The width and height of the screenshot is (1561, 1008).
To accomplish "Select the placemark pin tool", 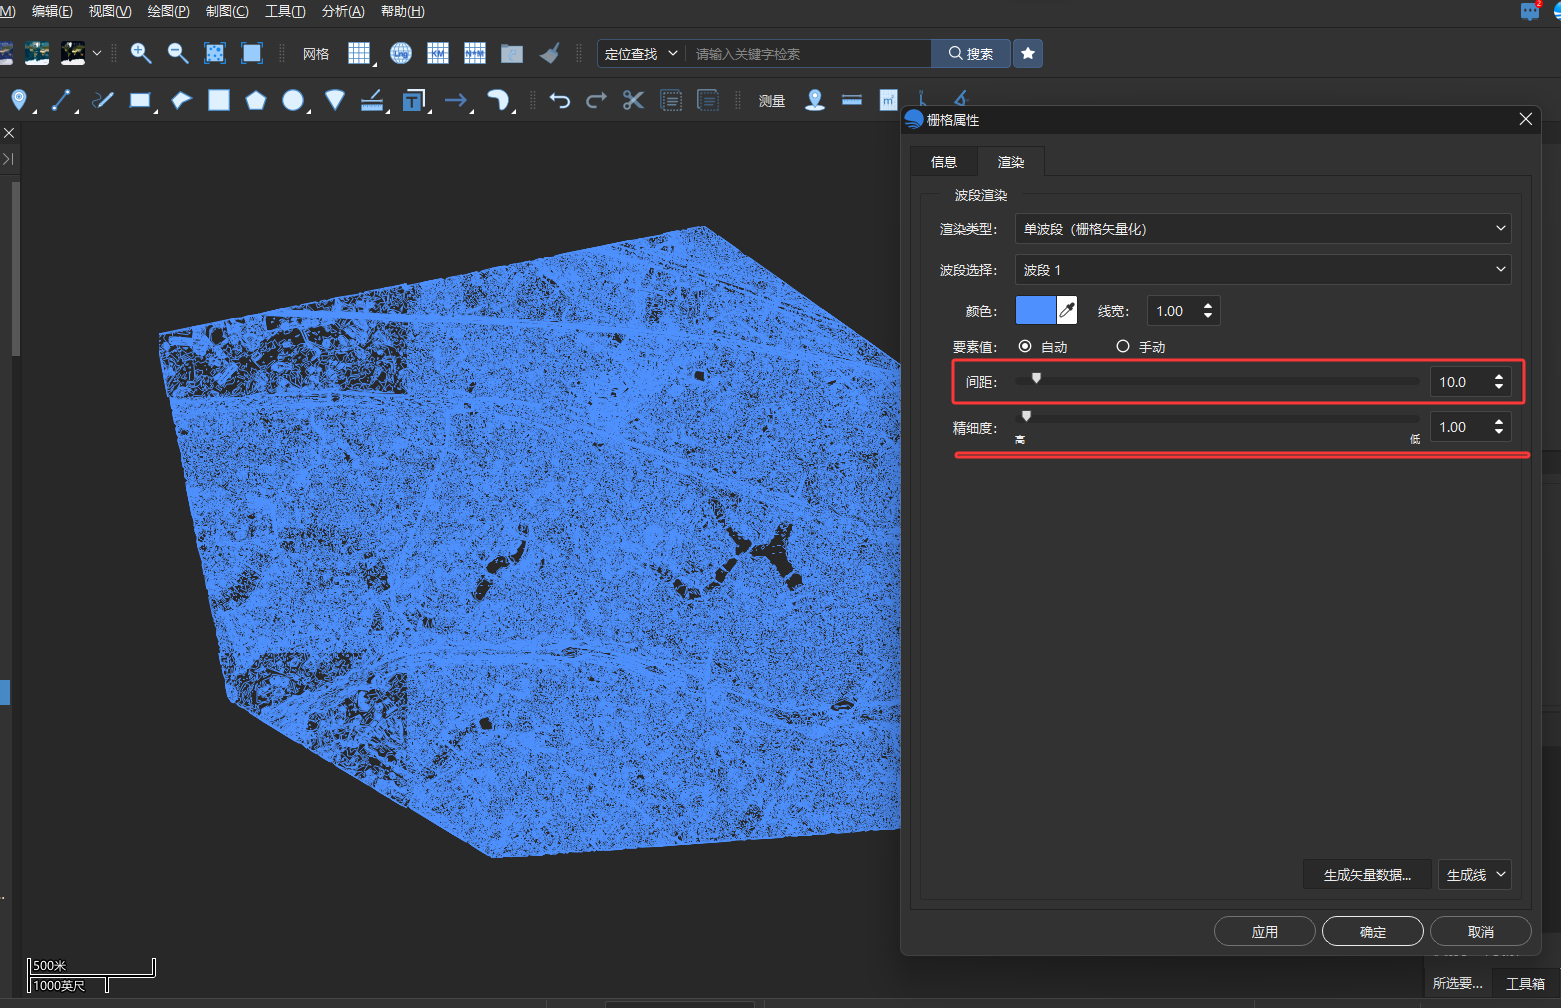I will [x=19, y=100].
